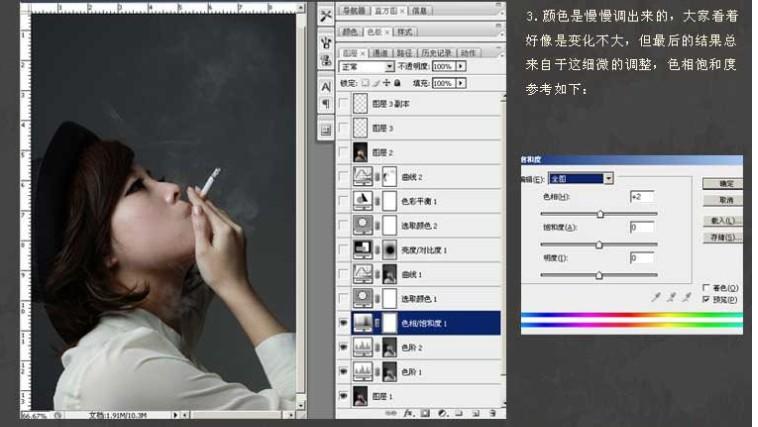Click the 色相/饱和度 1 layer mask thumbnail

point(389,323)
